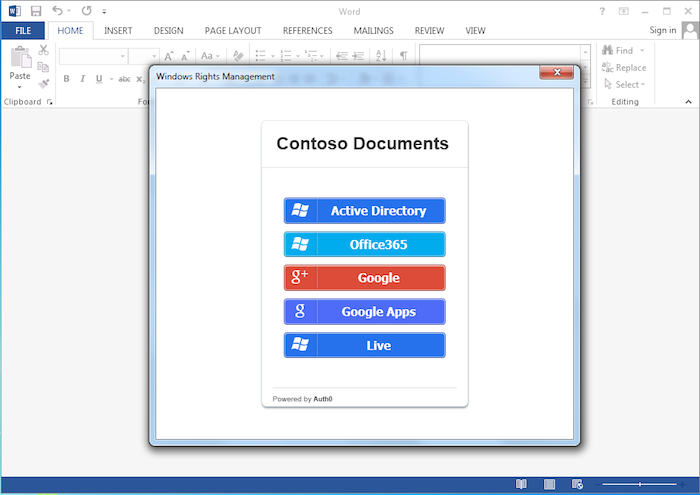
Task: Collapse the ribbon with the chevron
Action: point(688,102)
